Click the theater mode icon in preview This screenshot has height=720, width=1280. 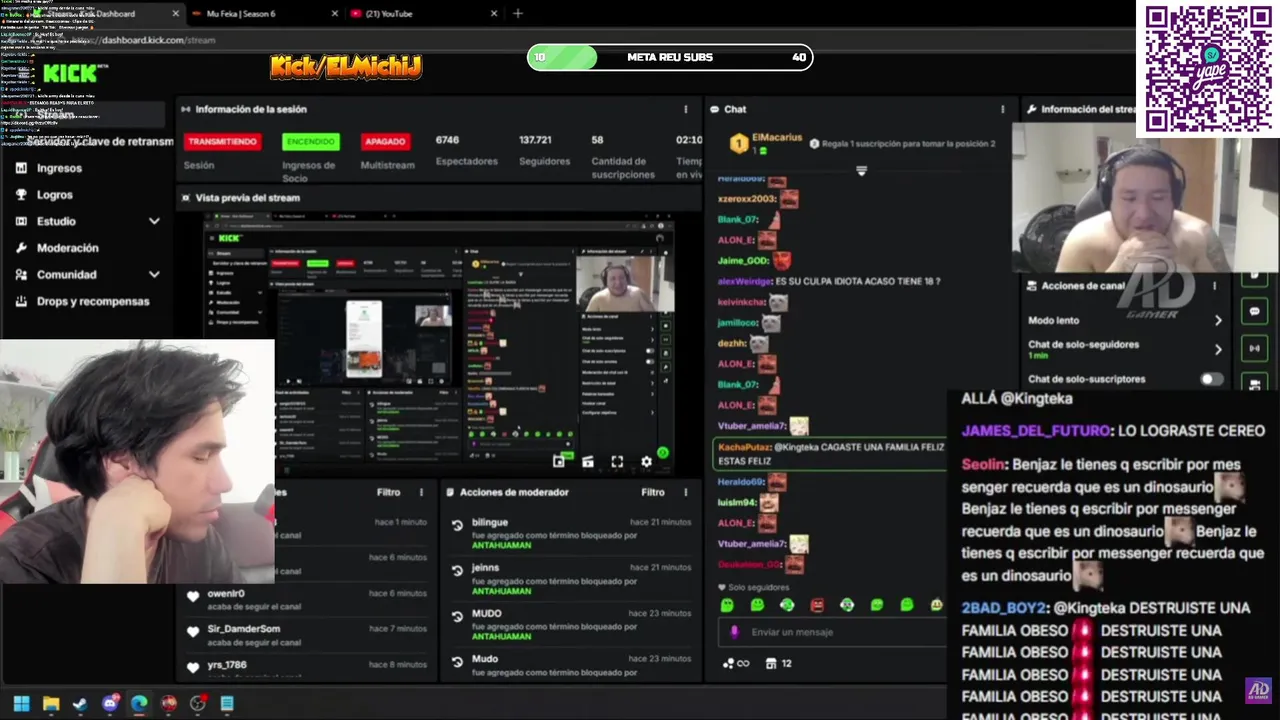(x=588, y=461)
